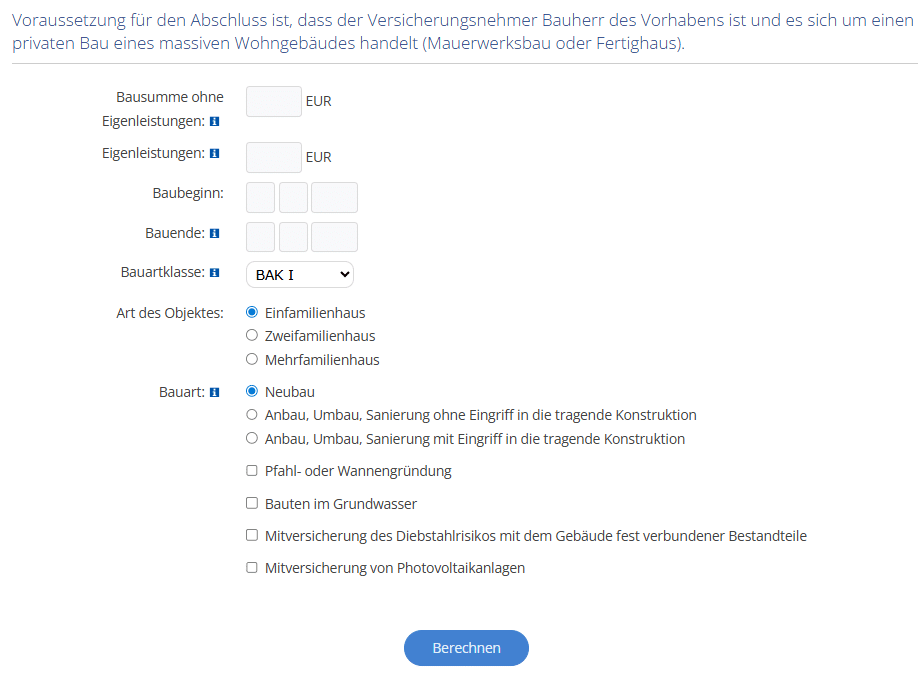Open the Bauartklasse dropdown showing BAK I
This screenshot has height=673, width=918.
click(300, 274)
